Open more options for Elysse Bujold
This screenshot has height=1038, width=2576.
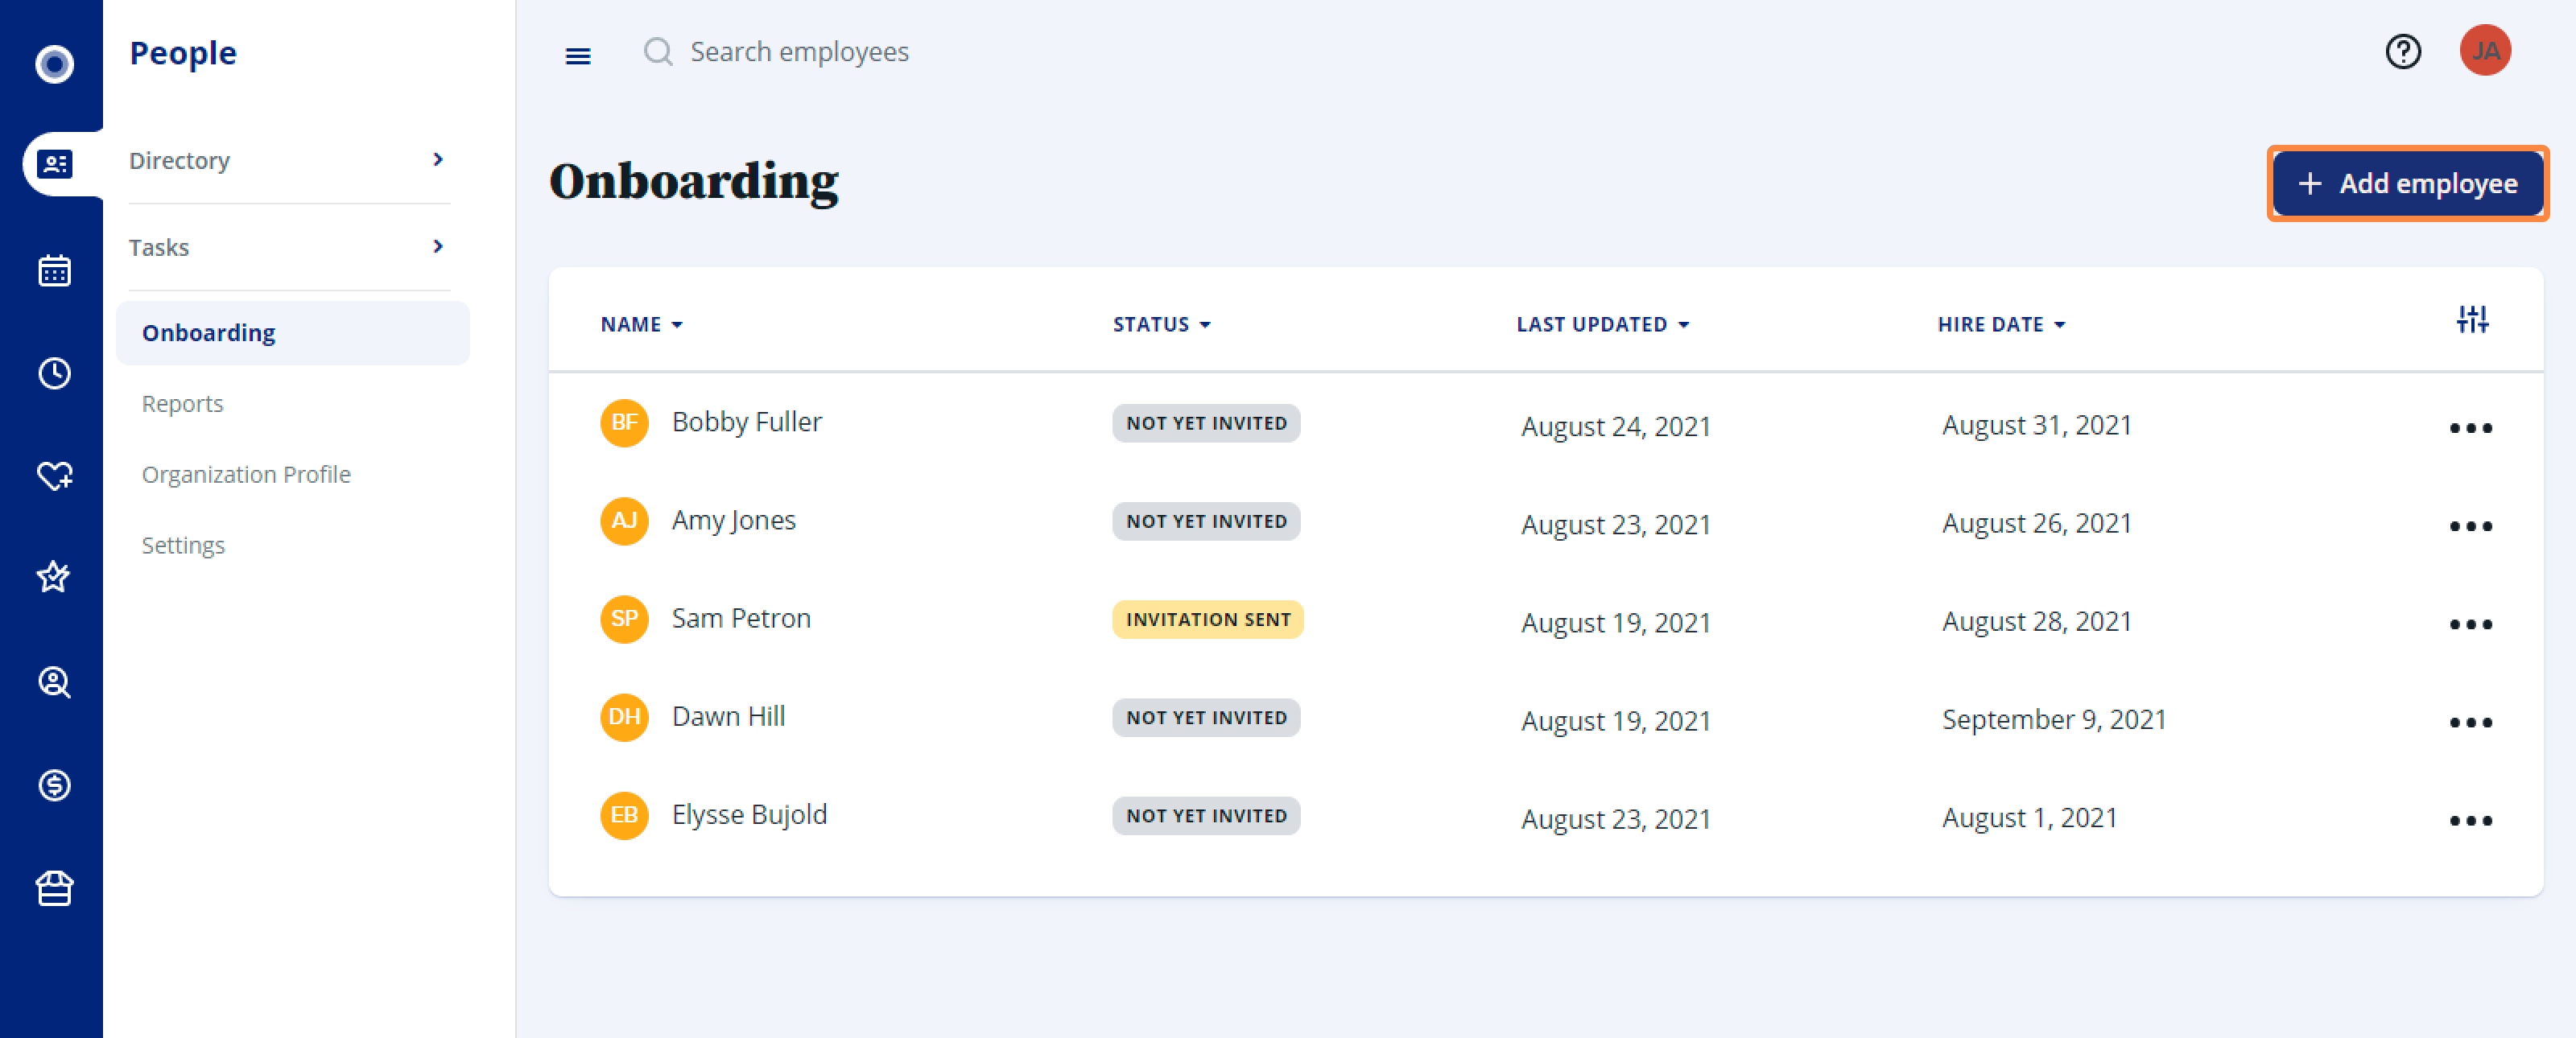tap(2470, 820)
